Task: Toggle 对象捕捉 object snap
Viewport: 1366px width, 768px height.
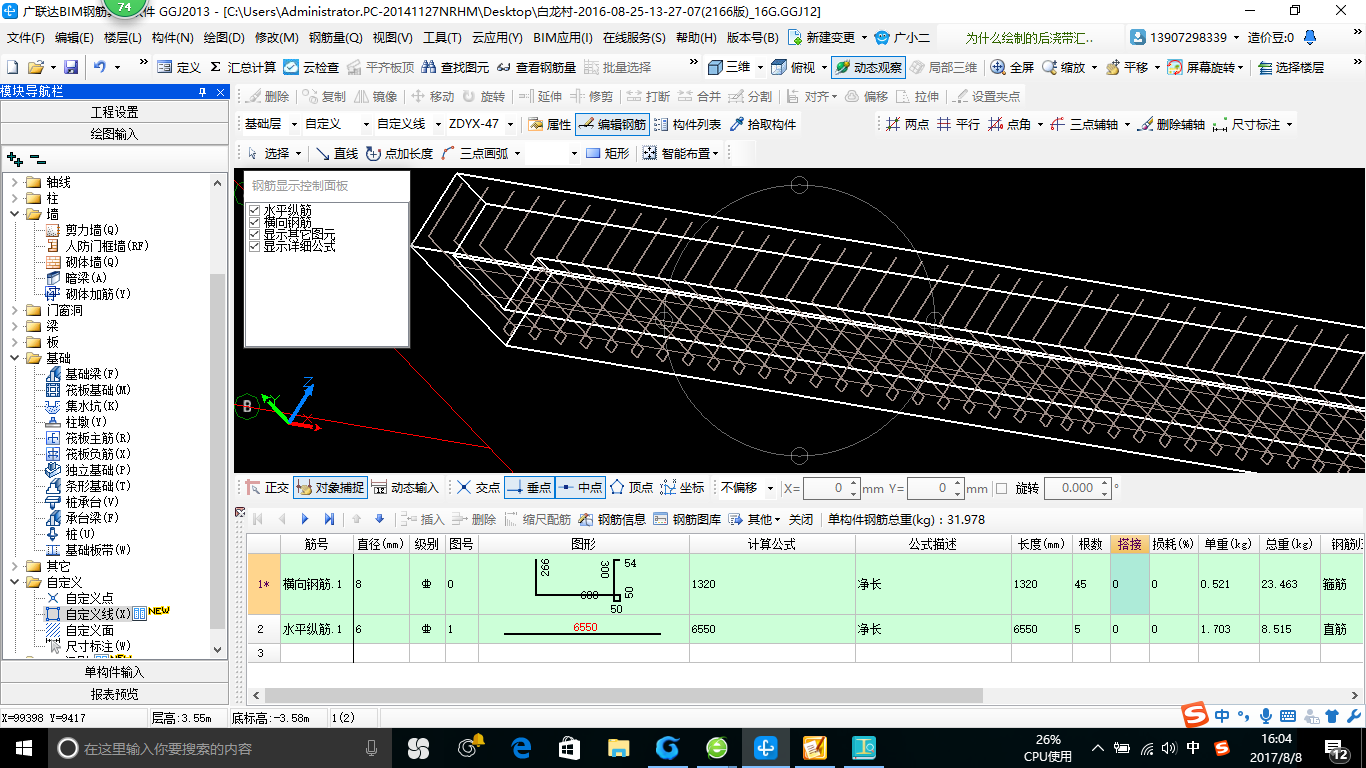Action: click(330, 488)
